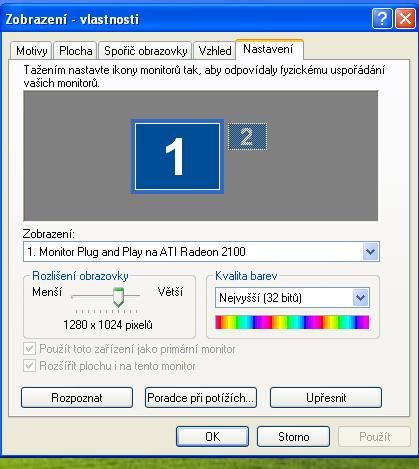Toggle 'Použít toto zařízení jako primární monitor' checkbox
Image resolution: width=419 pixels, height=469 pixels.
(x=29, y=349)
